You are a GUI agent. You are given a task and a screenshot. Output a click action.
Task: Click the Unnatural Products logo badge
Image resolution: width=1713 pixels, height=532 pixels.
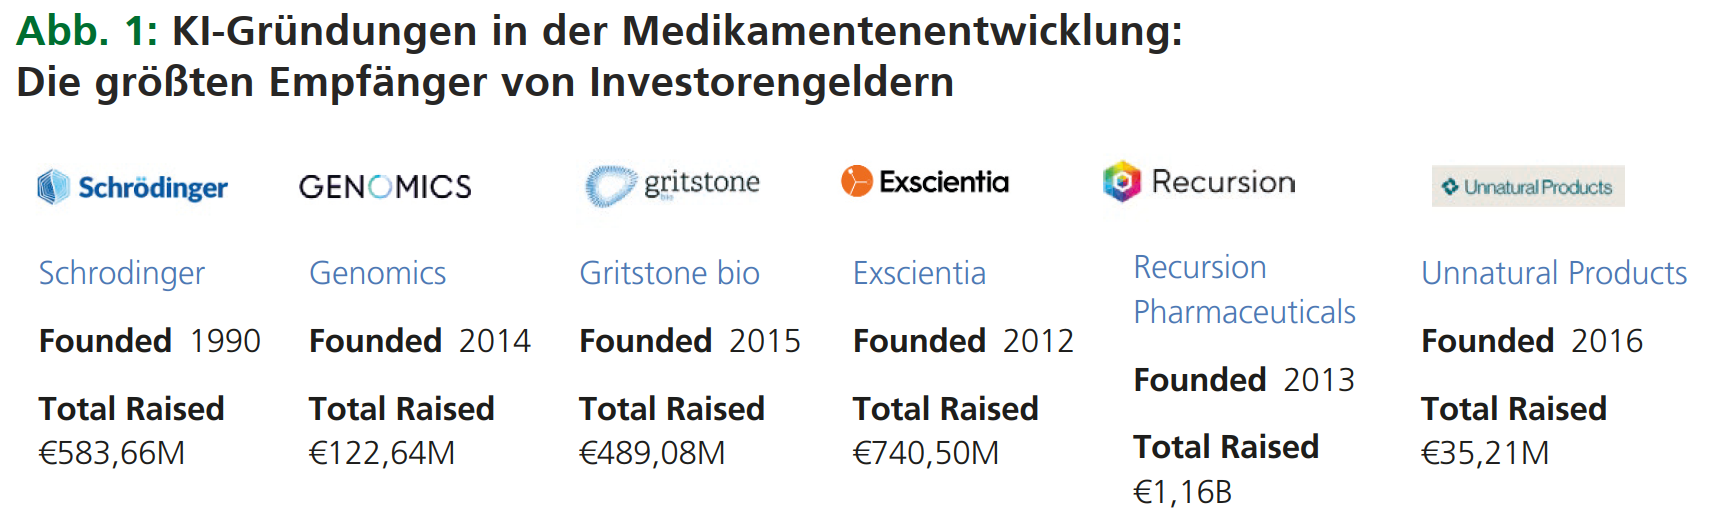pyautogui.click(x=1528, y=186)
